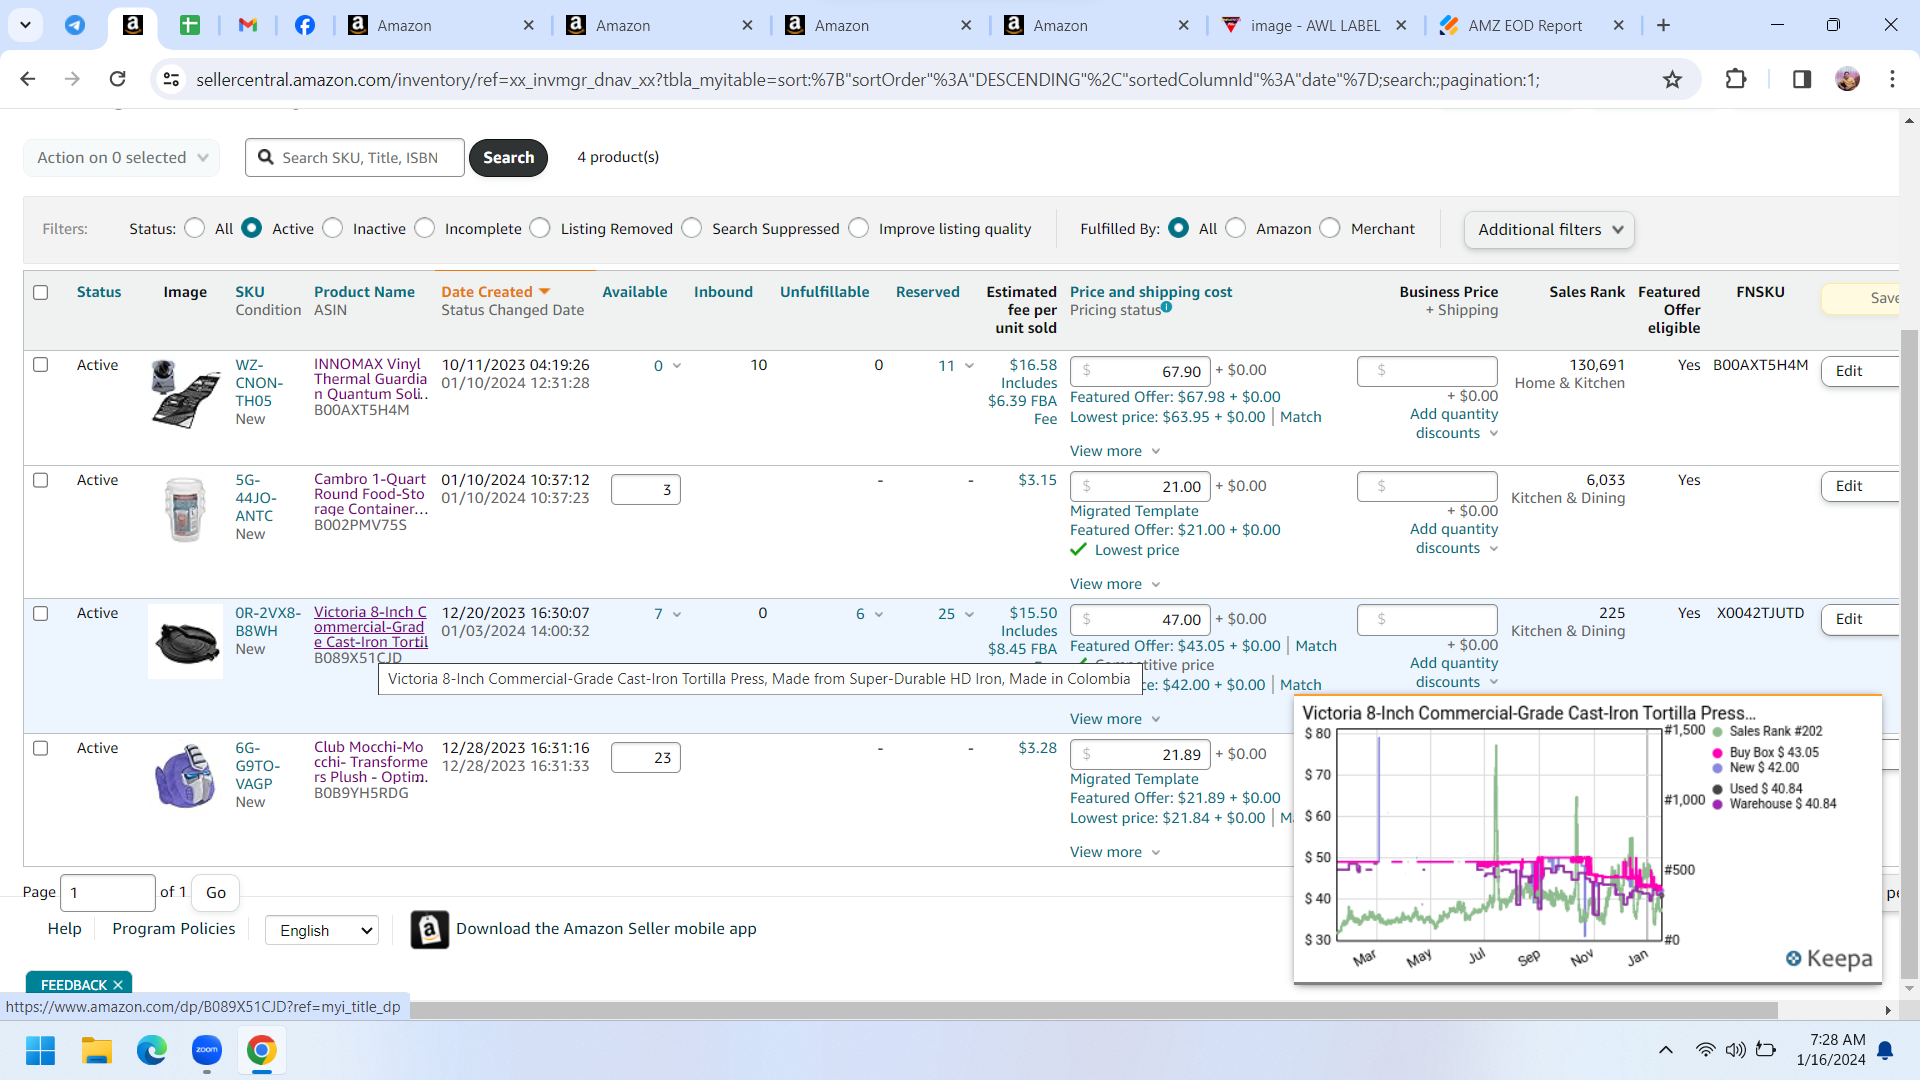Image resolution: width=1920 pixels, height=1080 pixels.
Task: Click the Chrome taskbar icon
Action: point(262,1050)
